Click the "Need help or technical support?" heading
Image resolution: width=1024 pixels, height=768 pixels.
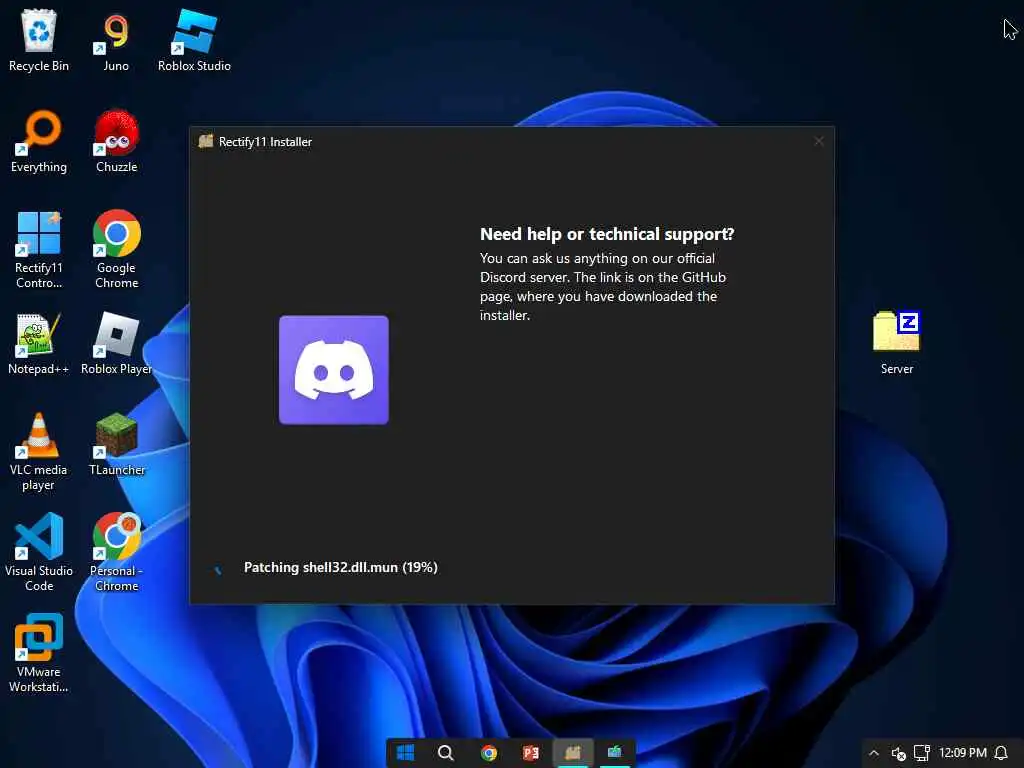click(607, 234)
